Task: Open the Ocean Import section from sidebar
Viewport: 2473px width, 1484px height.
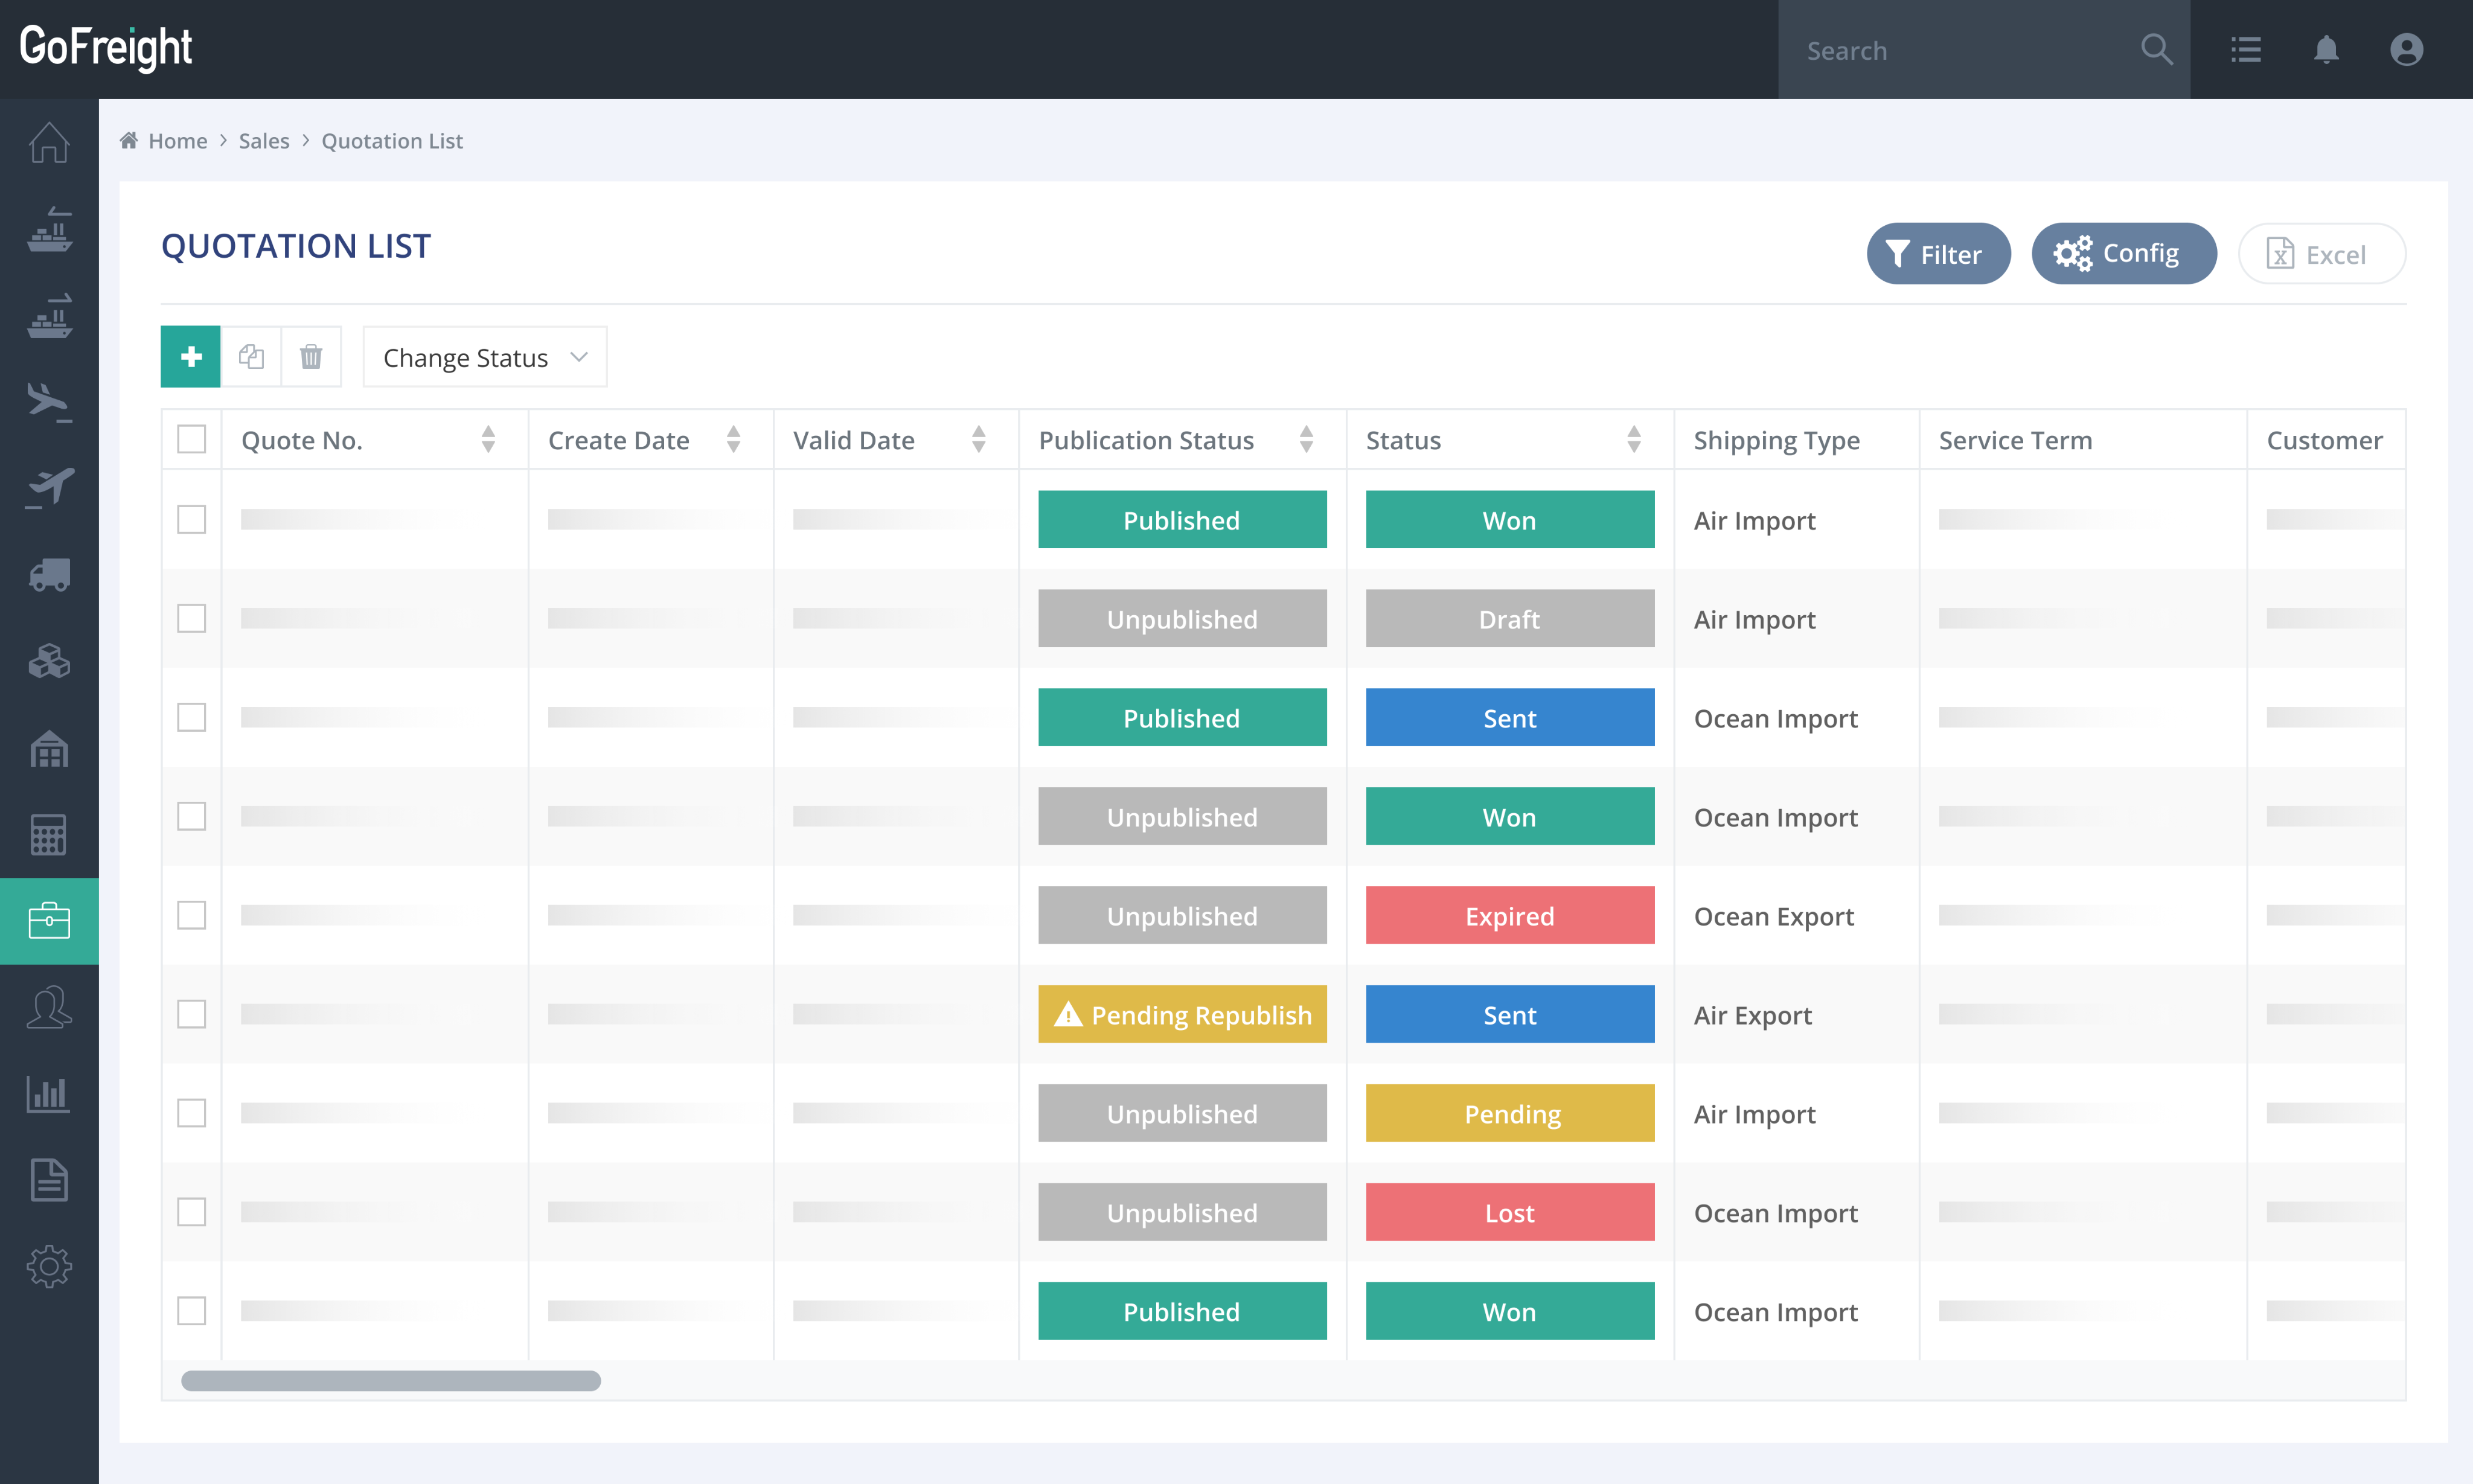Action: coord(49,230)
